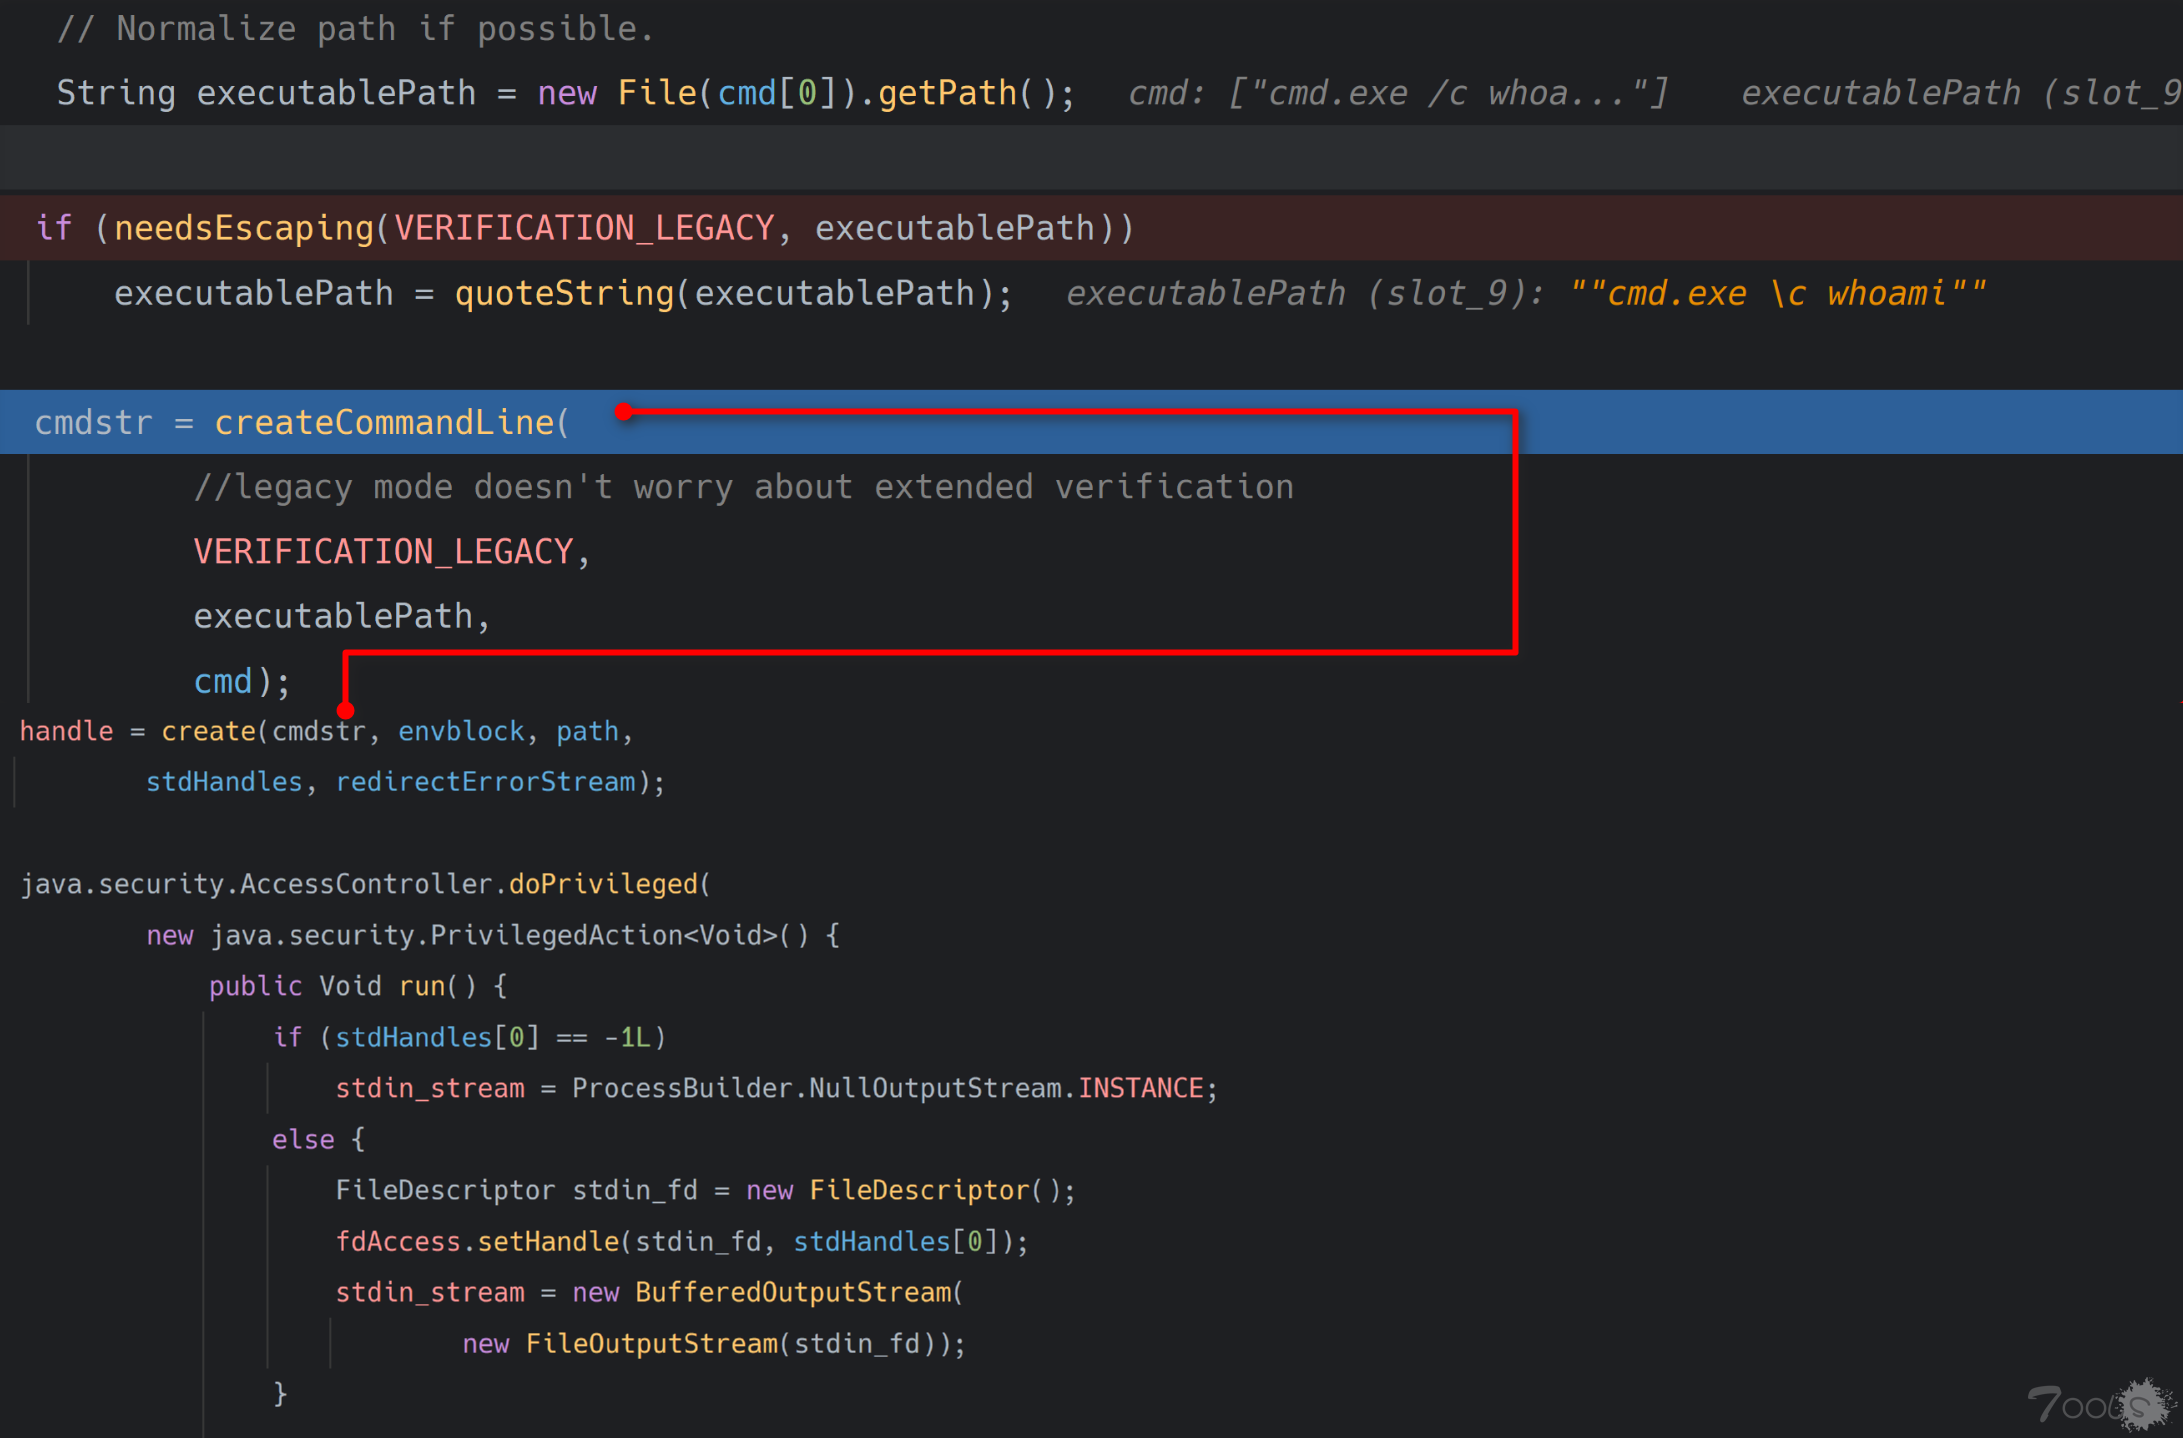This screenshot has width=2183, height=1438.
Task: Click "cmdstr" on the highlighted execution line
Action: tap(94, 422)
